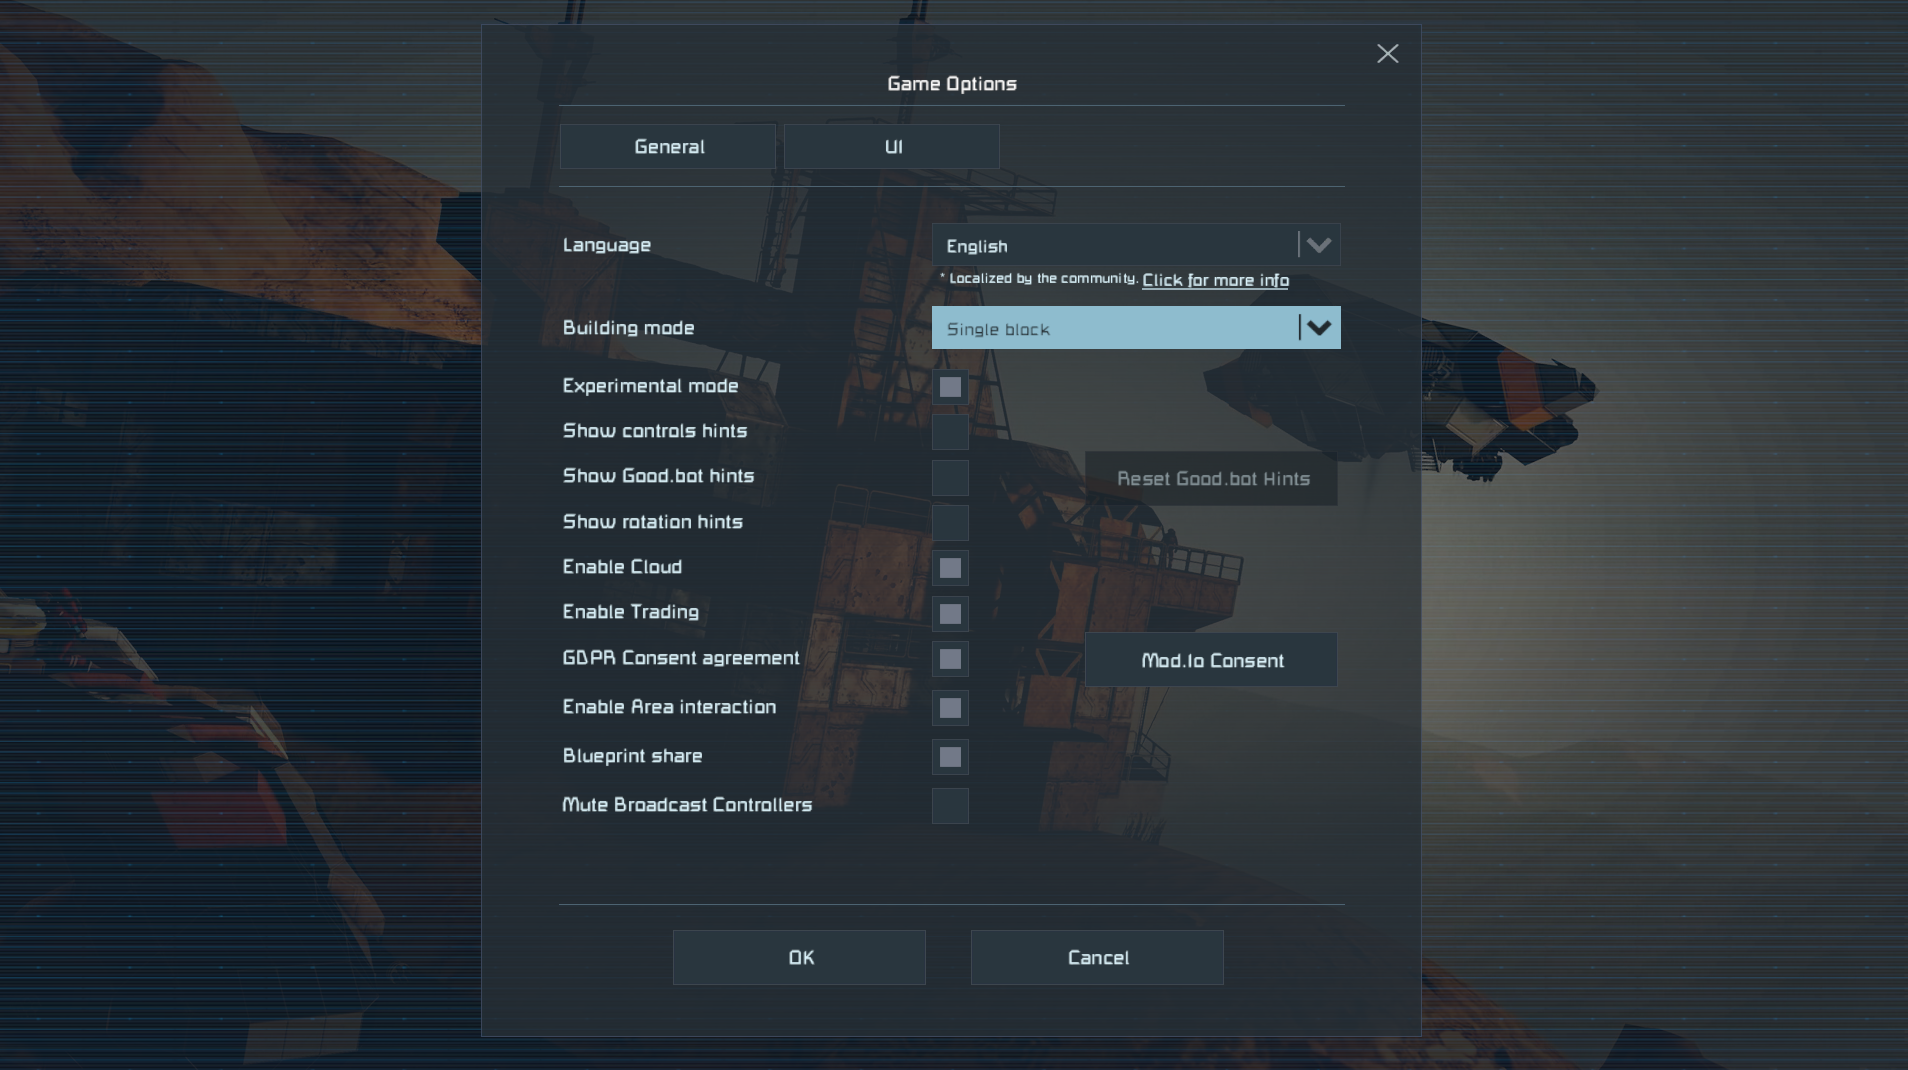Enable Show Good.bot hints checkbox

(950, 478)
